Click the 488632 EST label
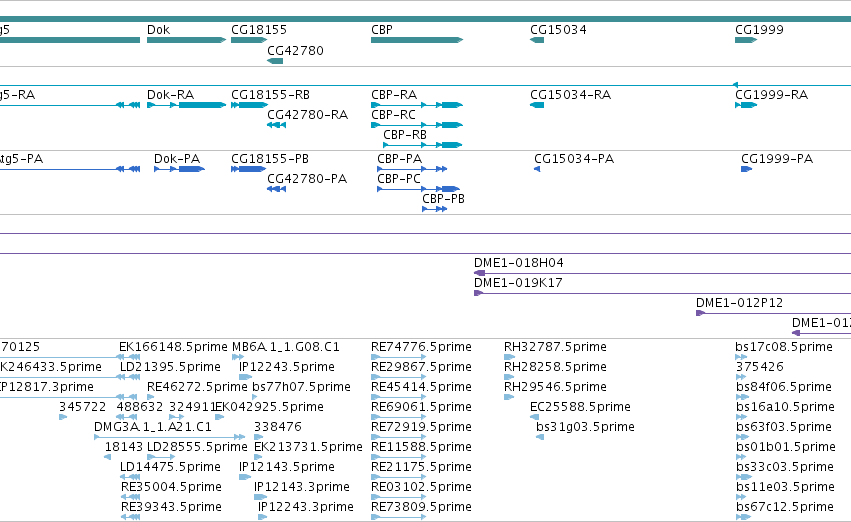851x522 pixels. pos(140,407)
